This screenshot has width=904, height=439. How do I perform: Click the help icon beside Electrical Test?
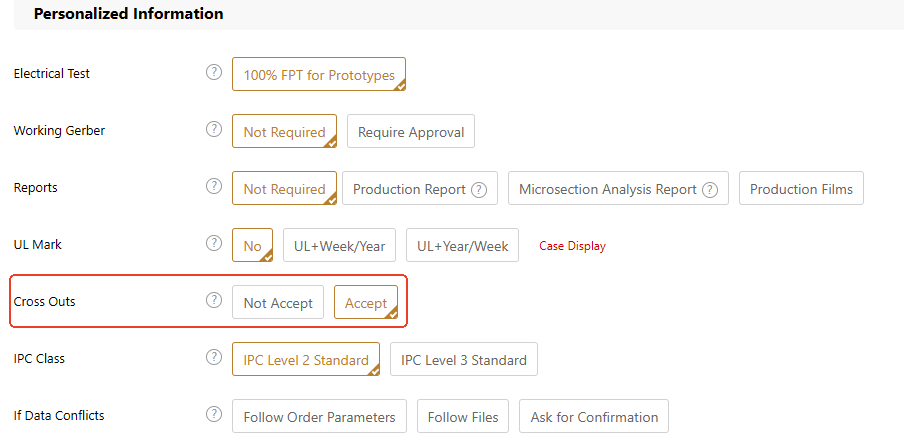click(213, 73)
